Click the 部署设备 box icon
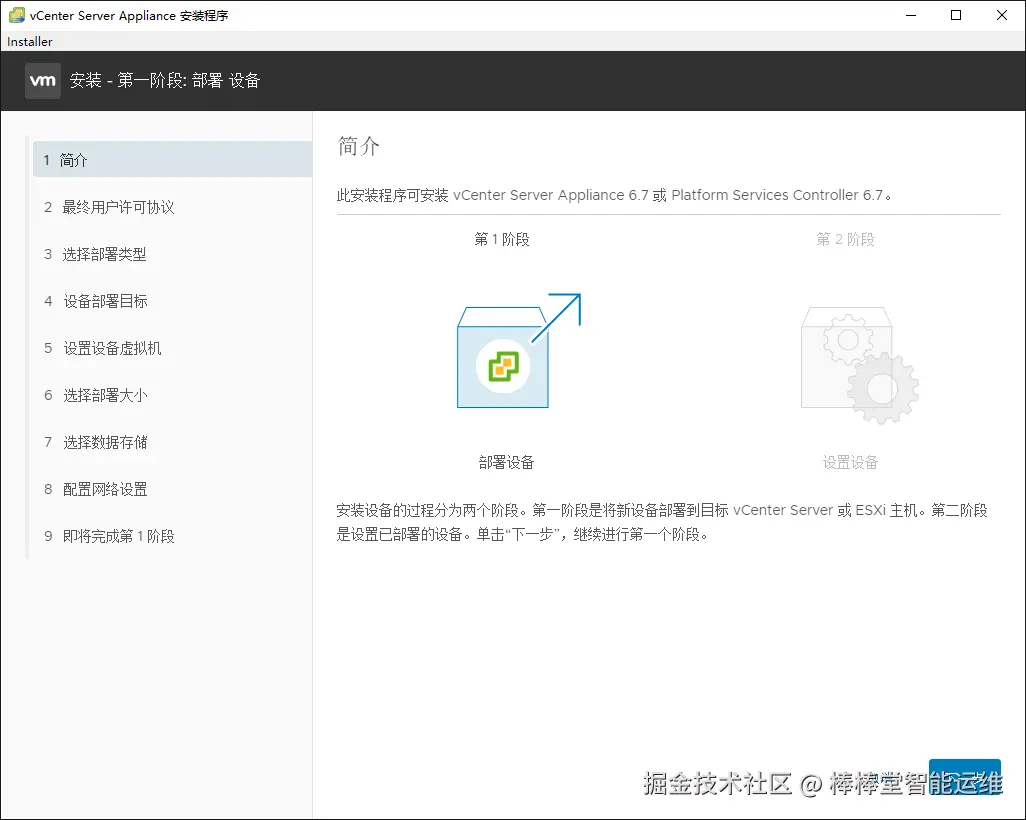1026x820 pixels. click(x=518, y=351)
